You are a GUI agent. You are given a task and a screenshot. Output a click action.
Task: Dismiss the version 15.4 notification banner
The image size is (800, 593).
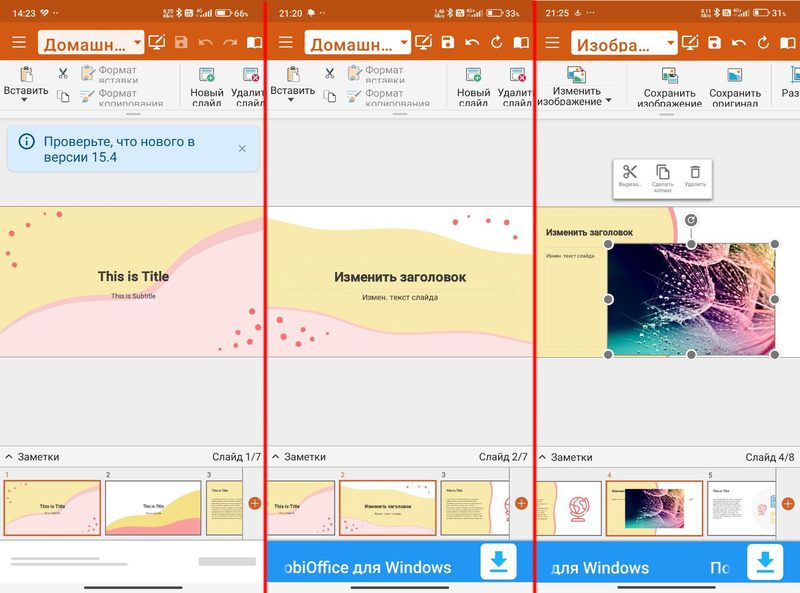click(x=242, y=149)
